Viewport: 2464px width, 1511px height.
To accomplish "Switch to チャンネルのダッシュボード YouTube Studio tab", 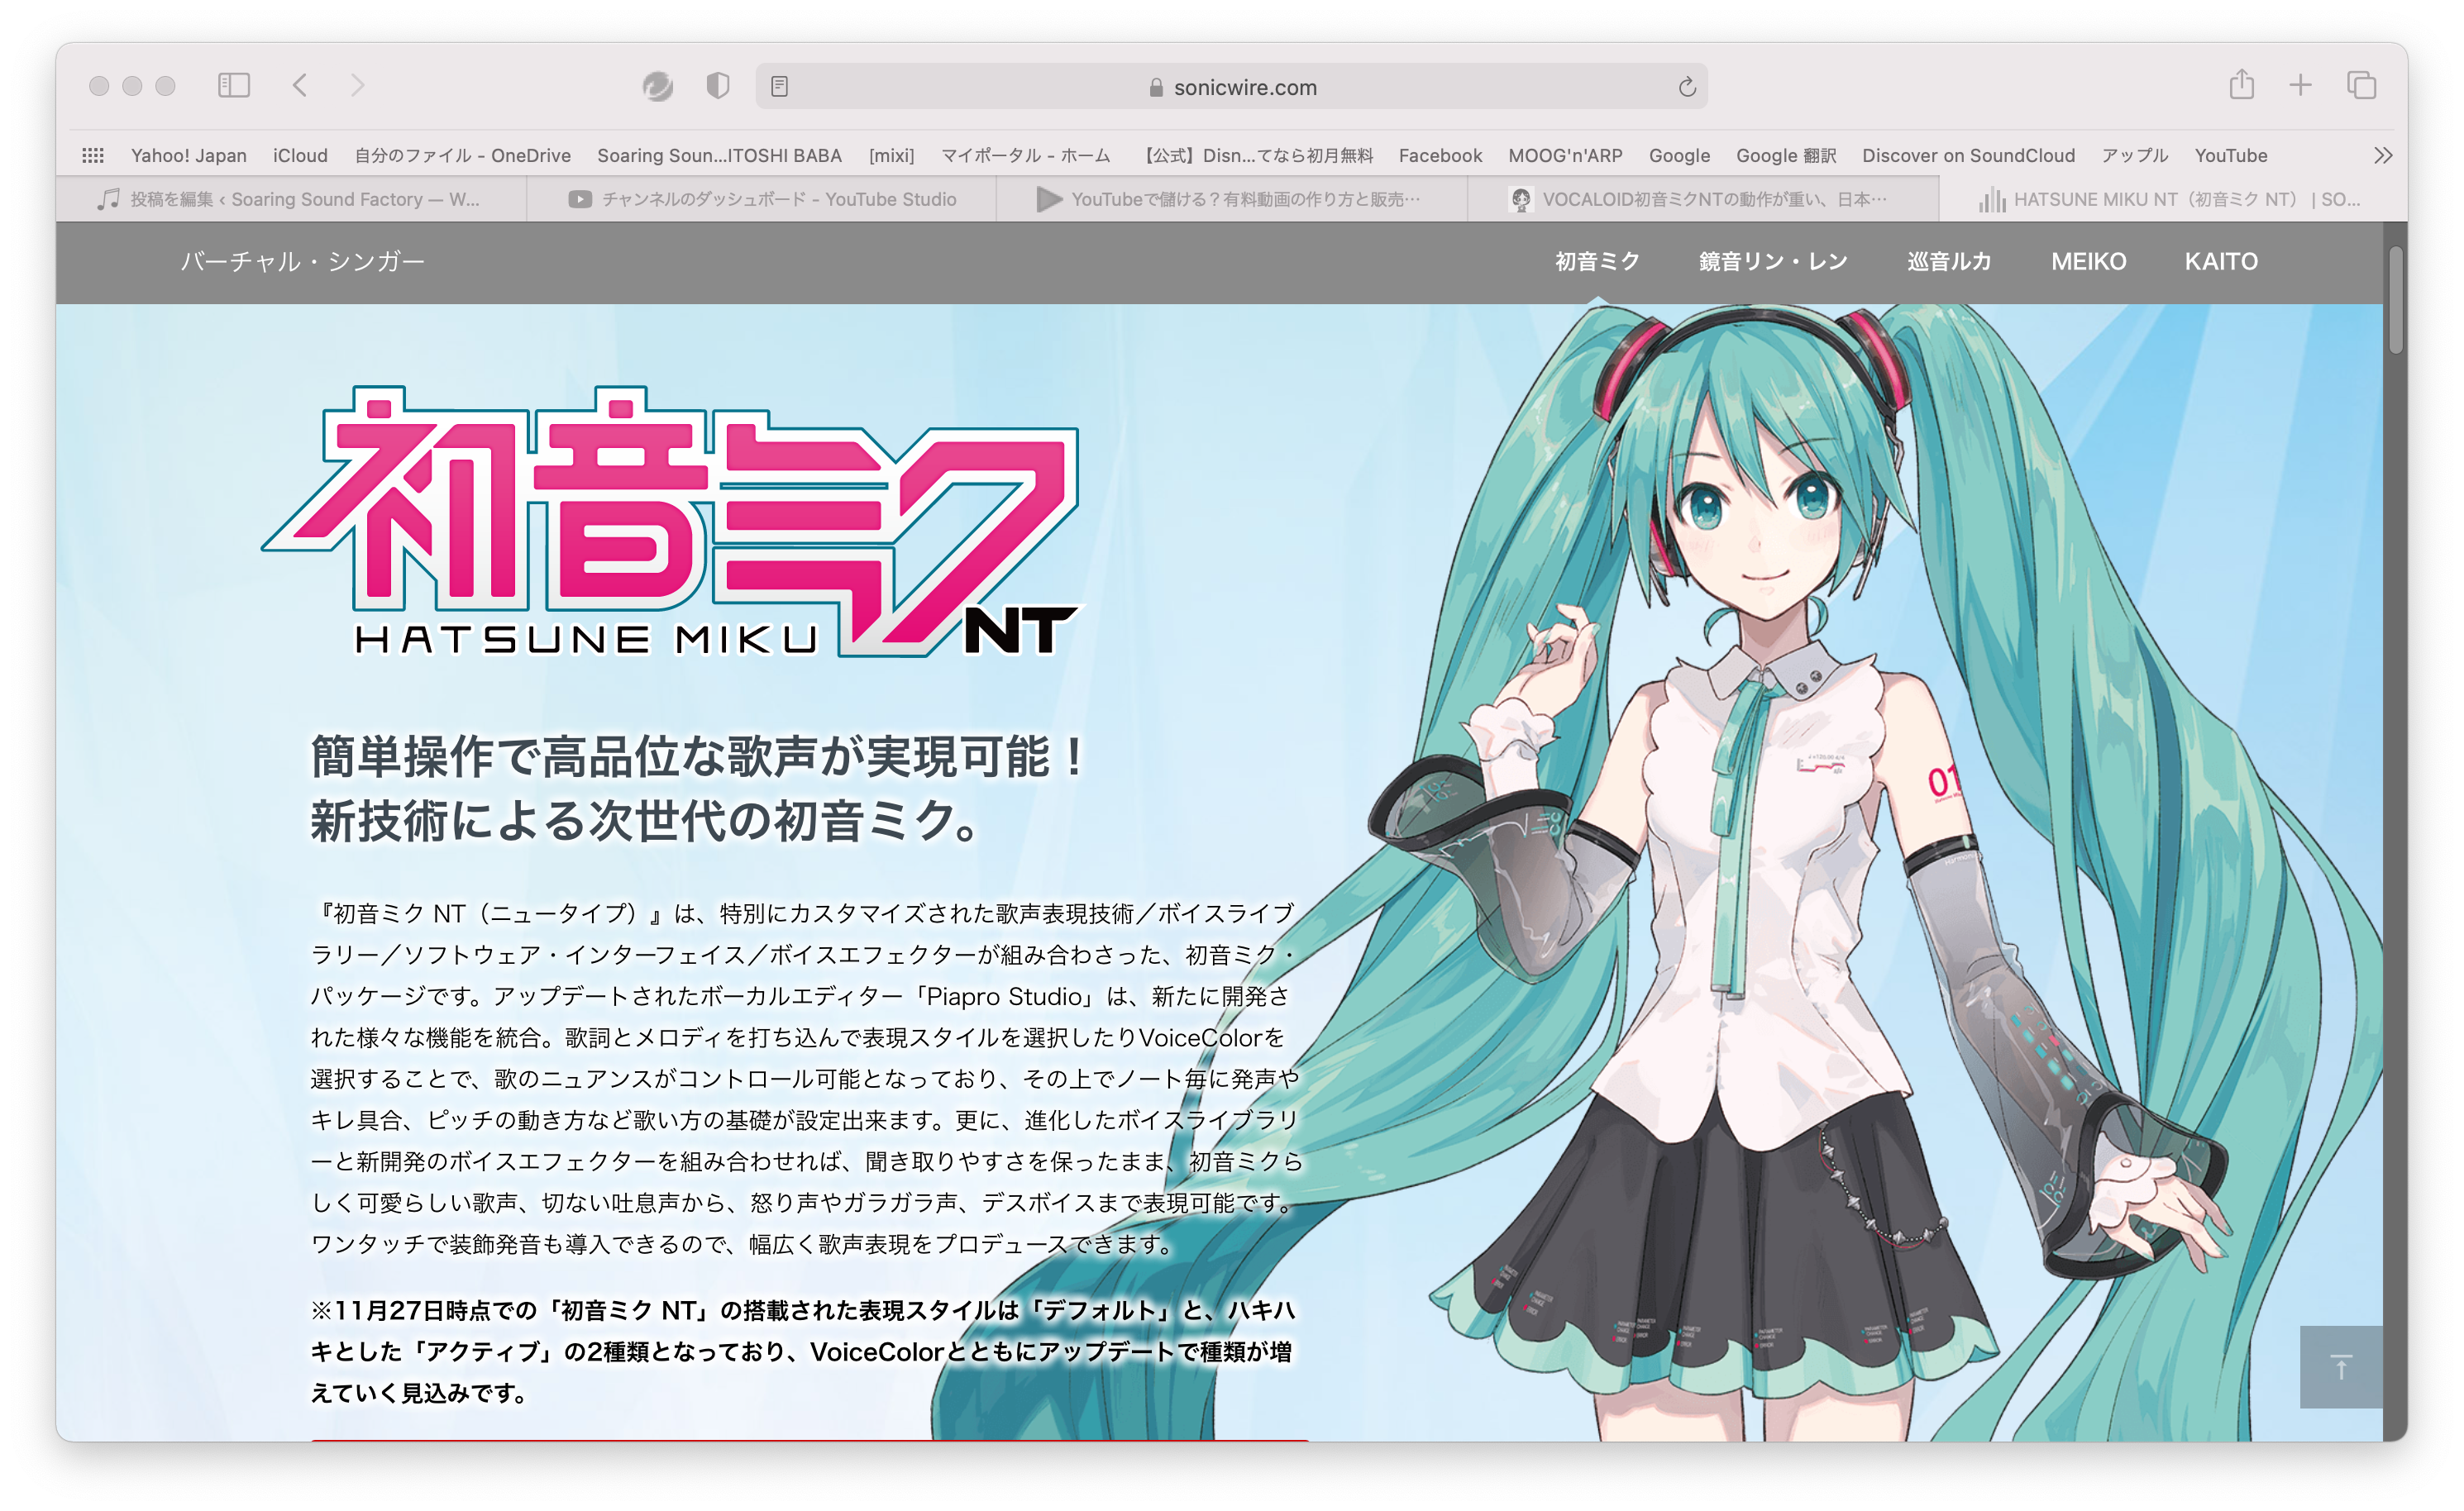I will point(762,199).
